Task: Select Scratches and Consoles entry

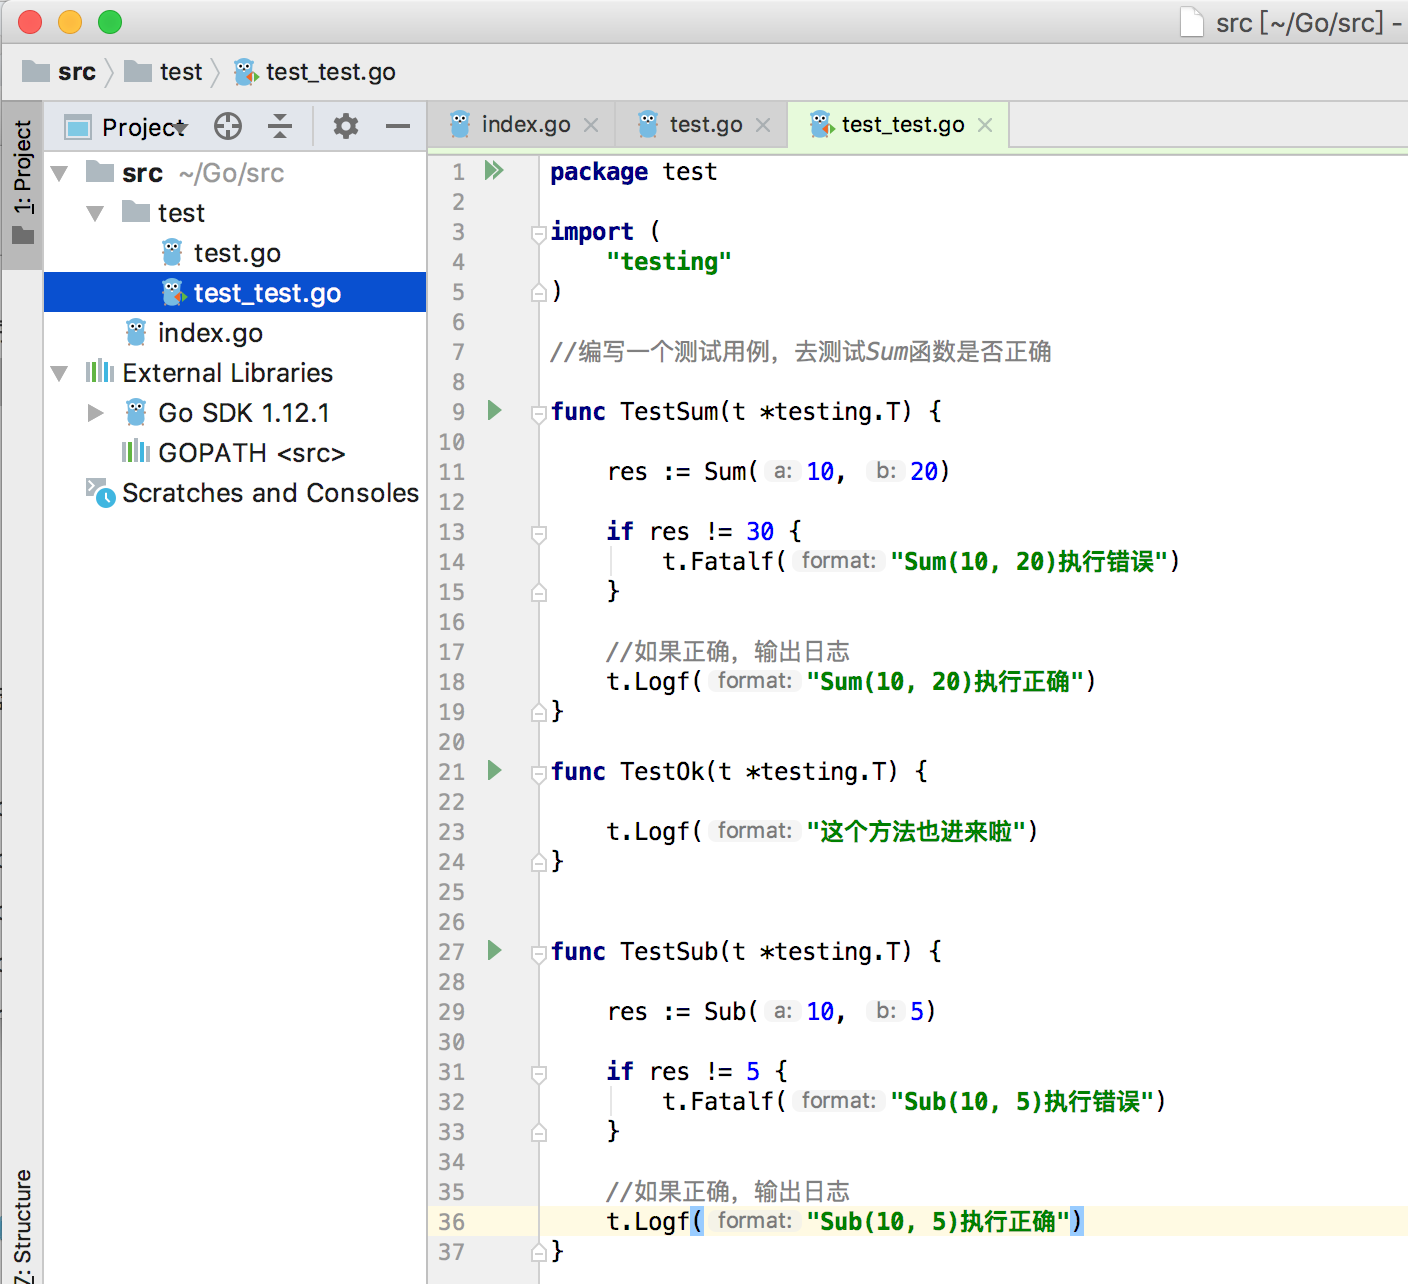Action: (270, 493)
